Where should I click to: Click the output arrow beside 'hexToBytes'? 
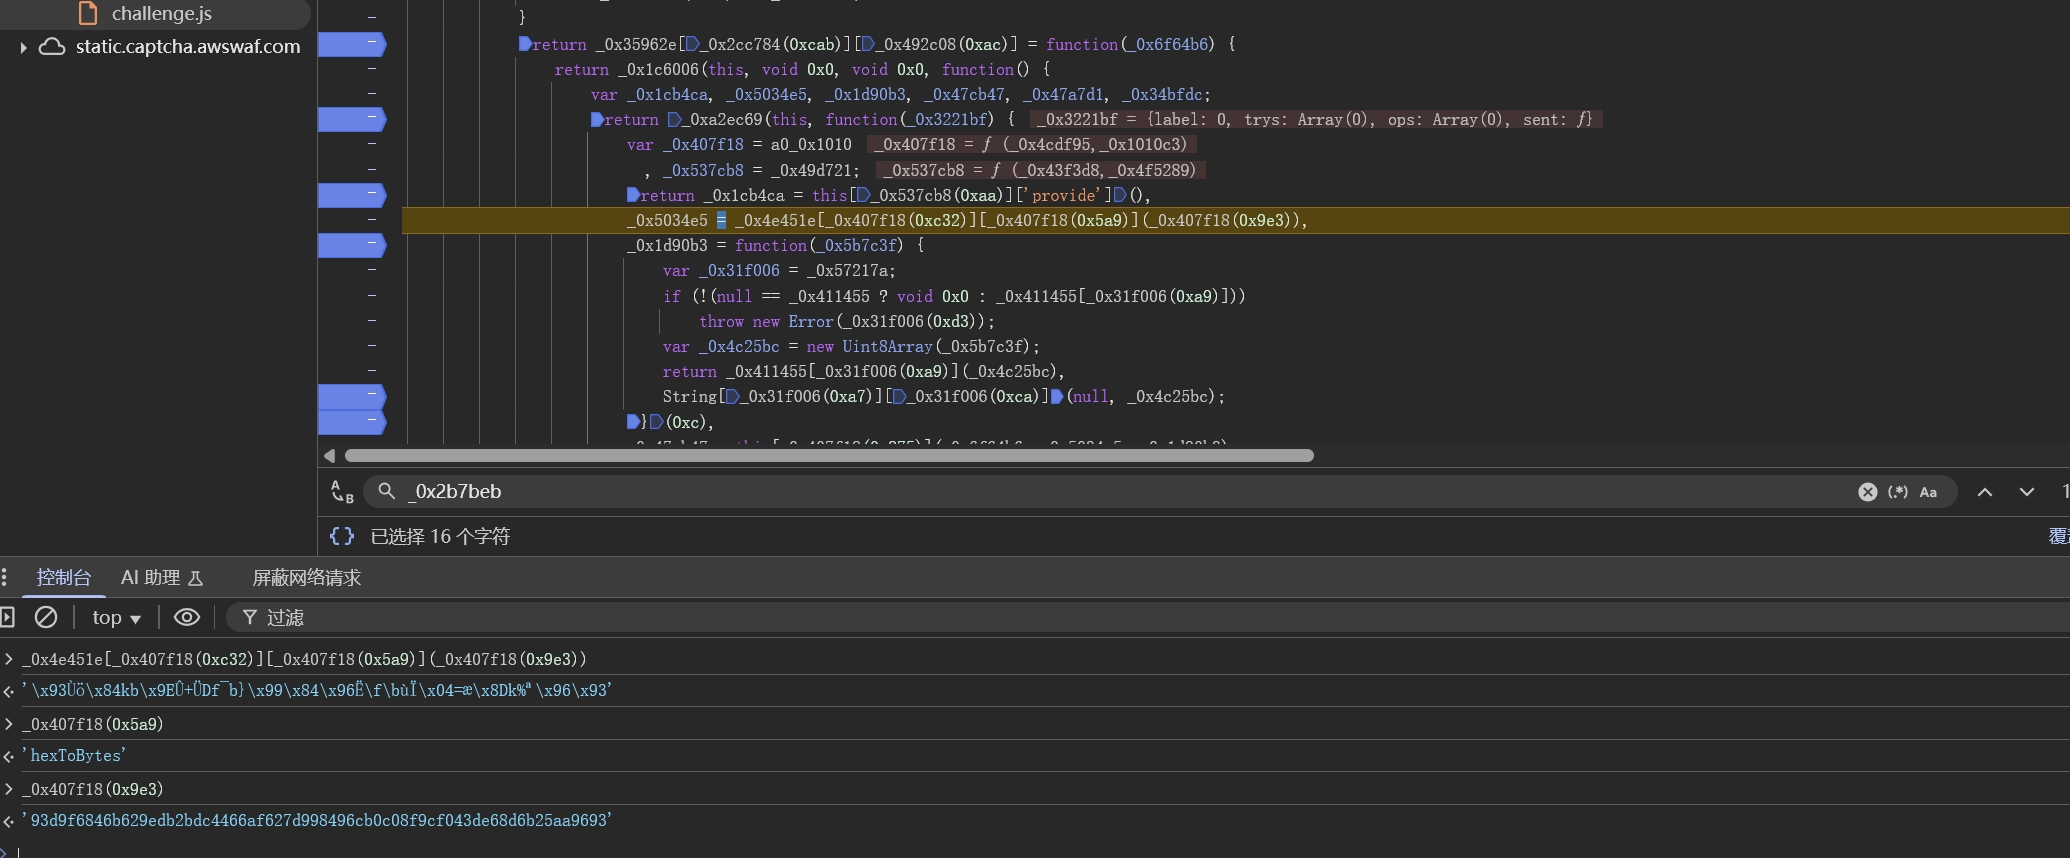pos(9,756)
